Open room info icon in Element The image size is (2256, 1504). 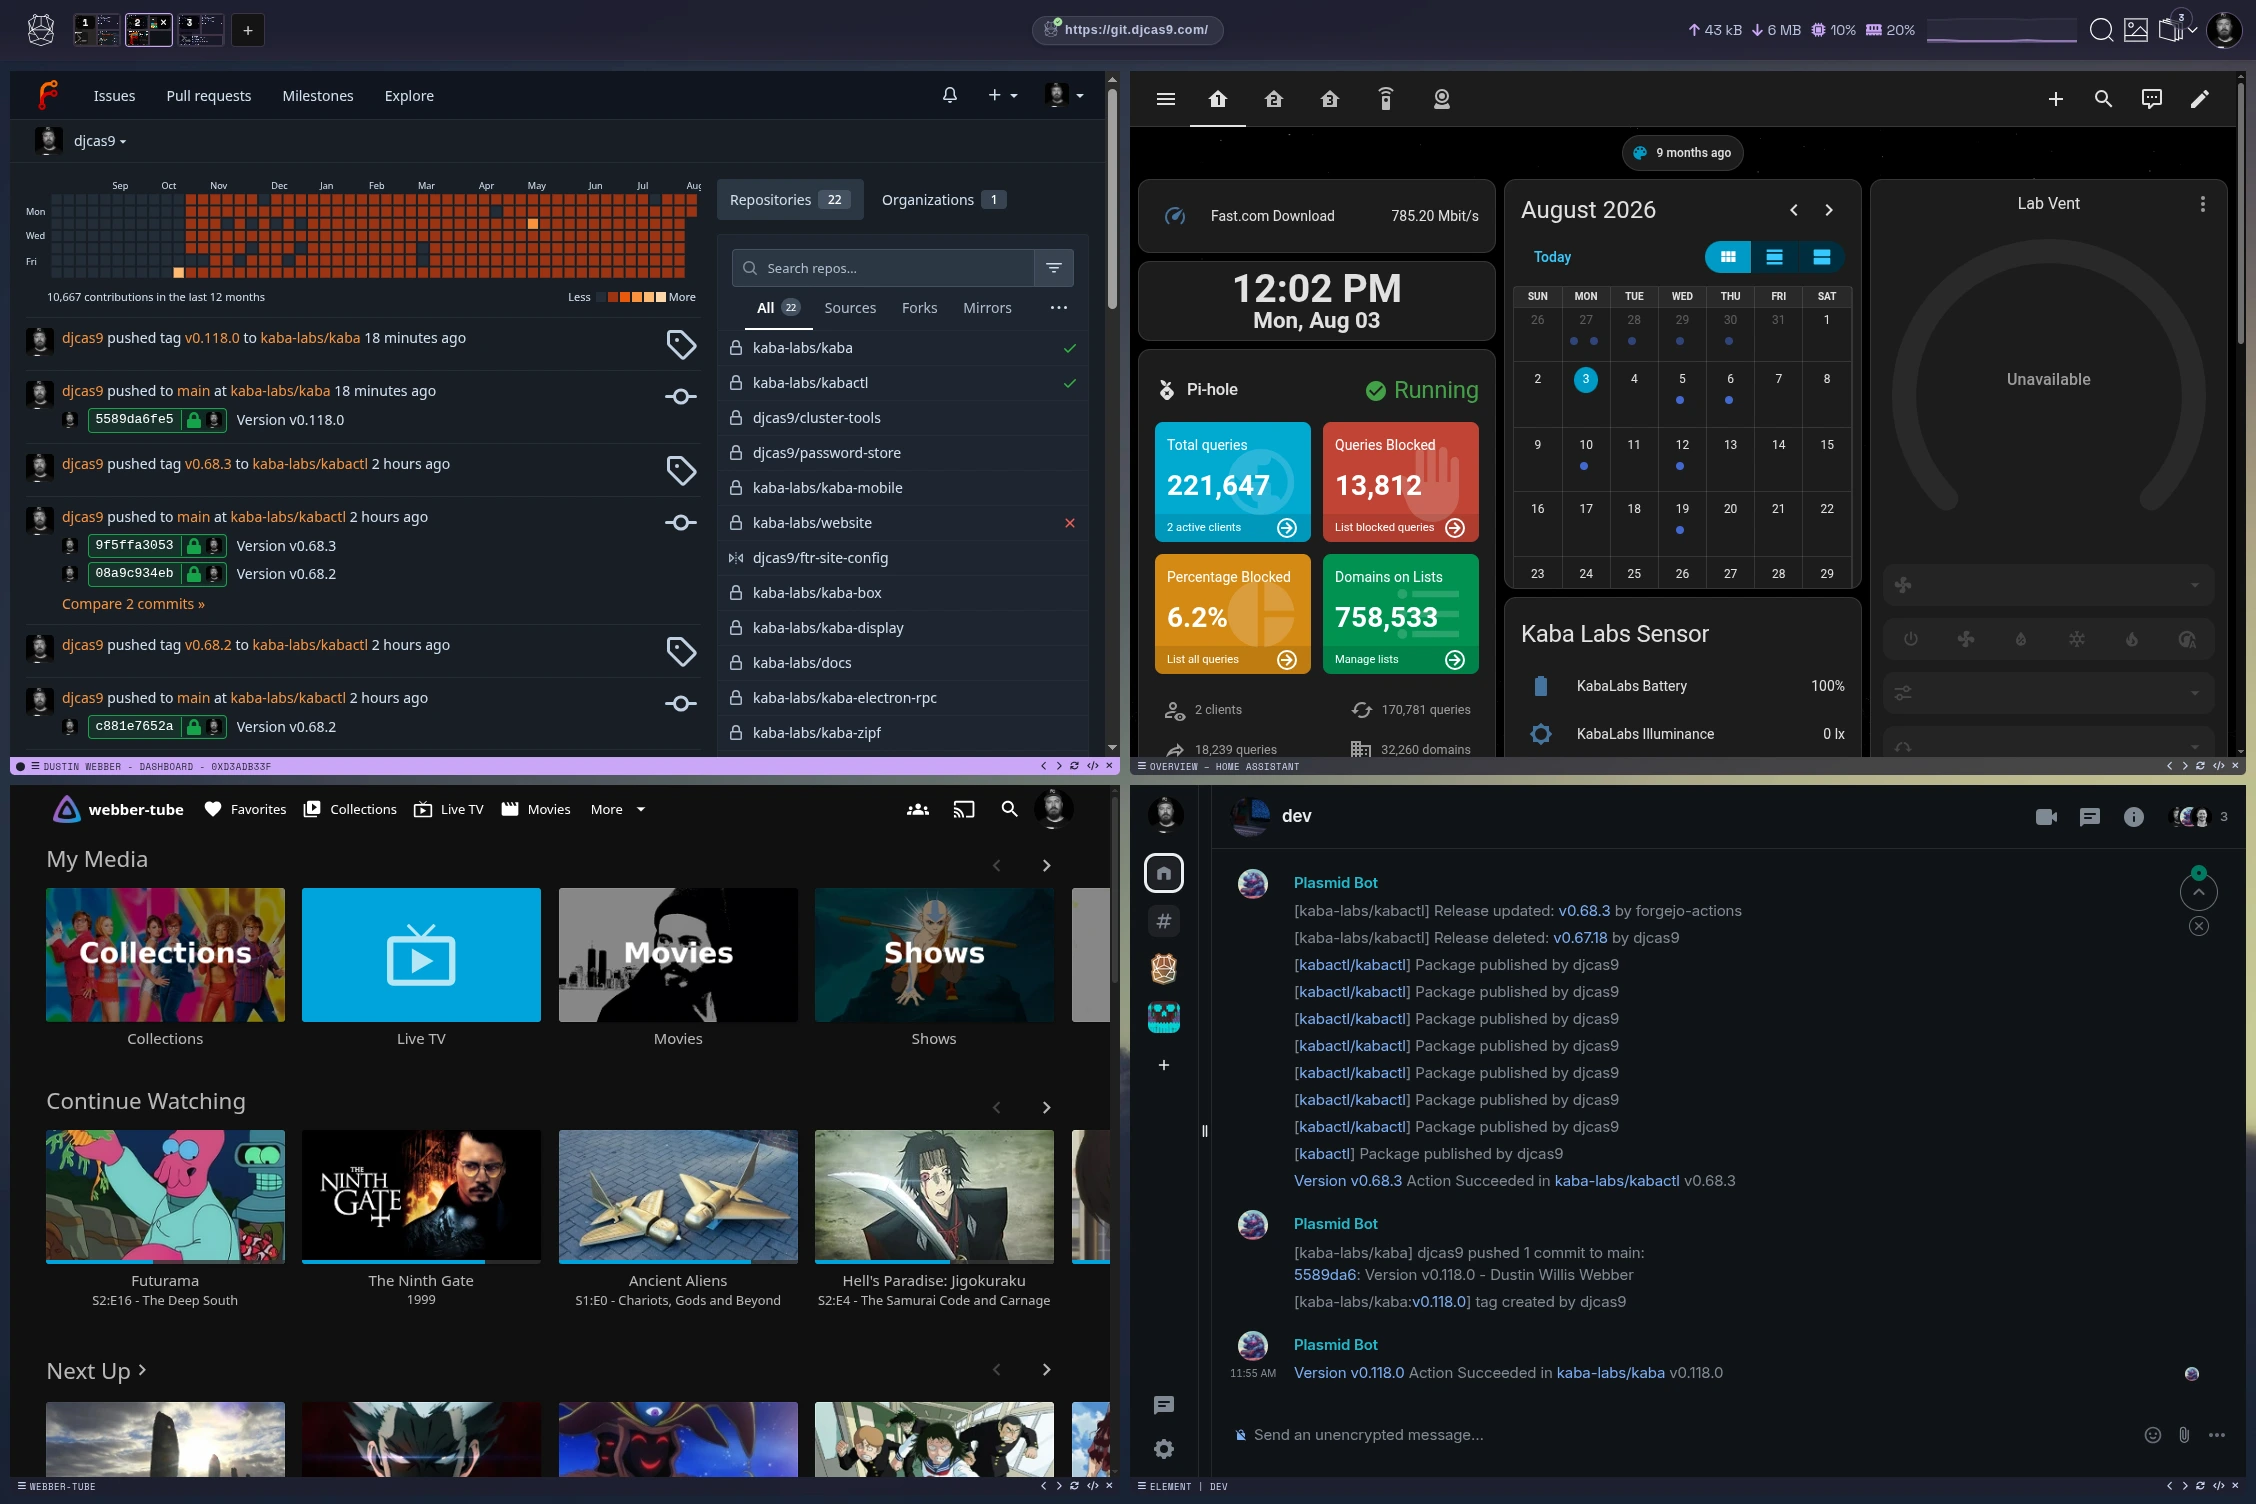(2133, 817)
